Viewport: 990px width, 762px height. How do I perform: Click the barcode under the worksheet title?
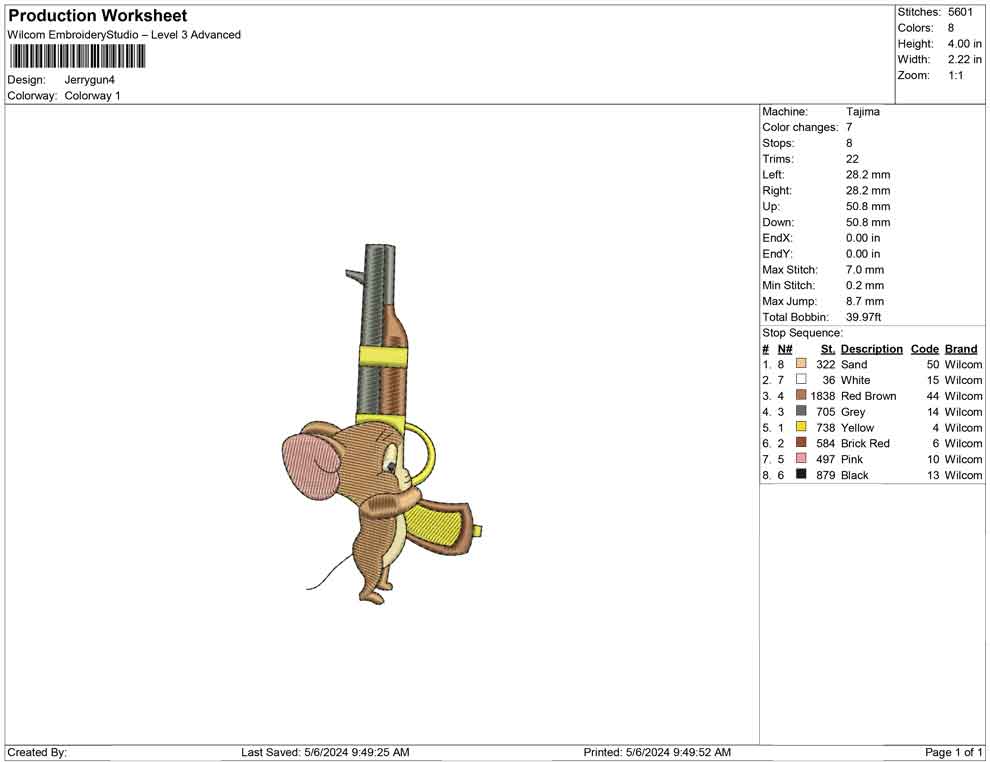(x=78, y=57)
